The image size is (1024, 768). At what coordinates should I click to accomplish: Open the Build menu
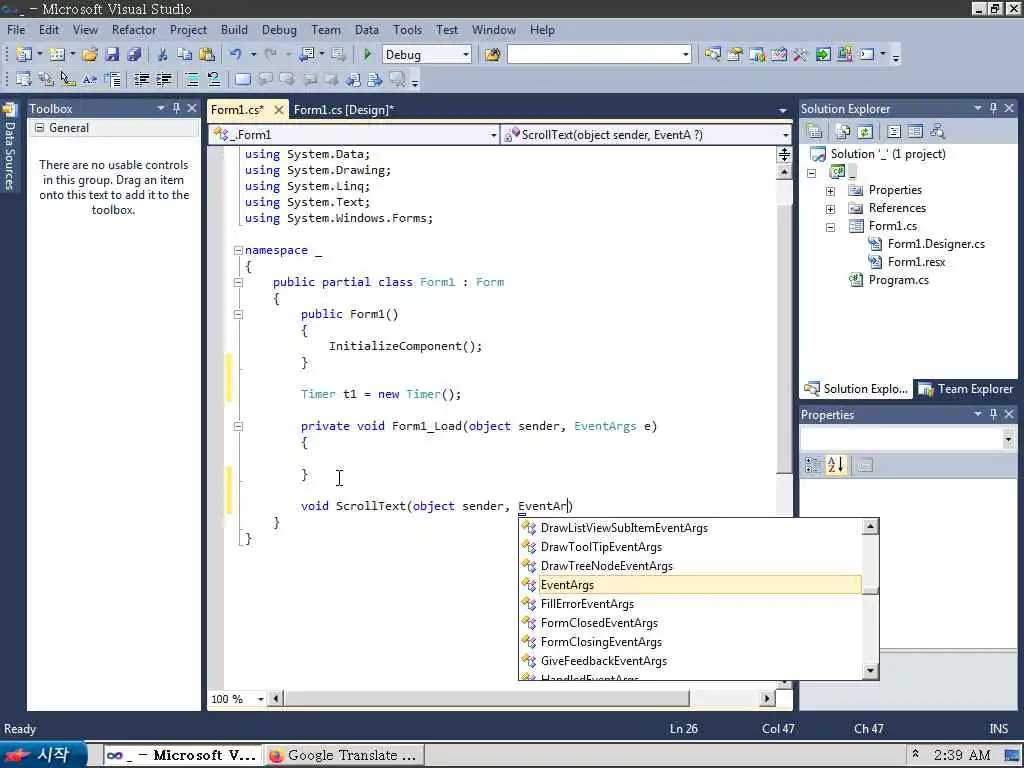(x=234, y=30)
